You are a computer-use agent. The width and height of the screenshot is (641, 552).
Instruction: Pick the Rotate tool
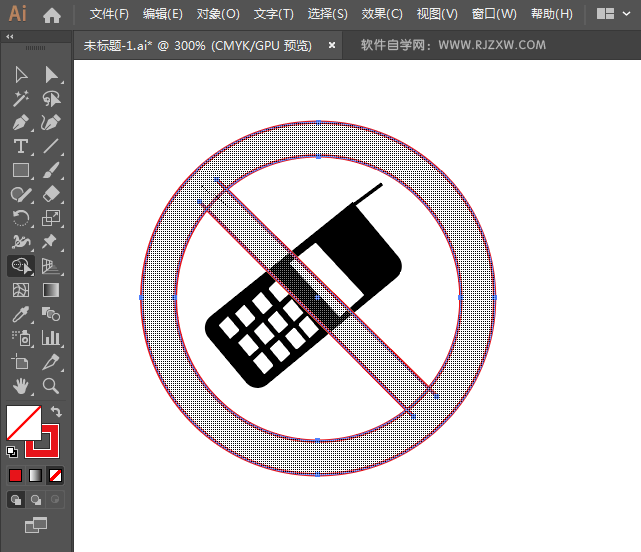pyautogui.click(x=21, y=218)
